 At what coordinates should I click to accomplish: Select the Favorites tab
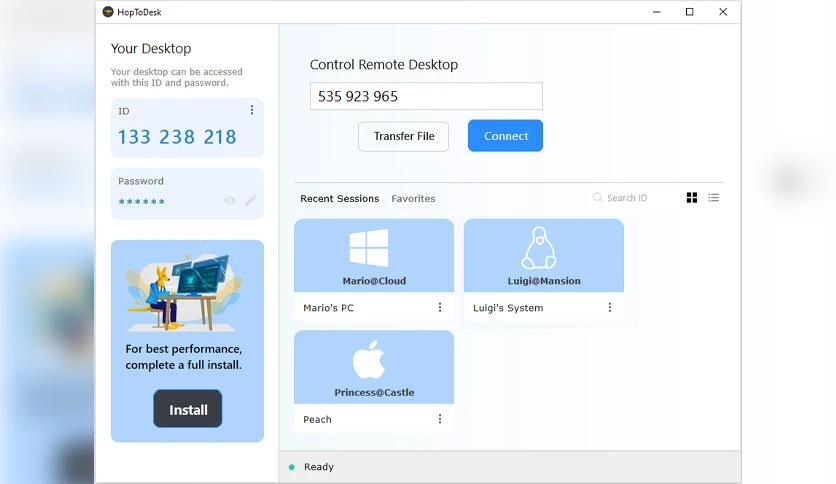point(413,198)
